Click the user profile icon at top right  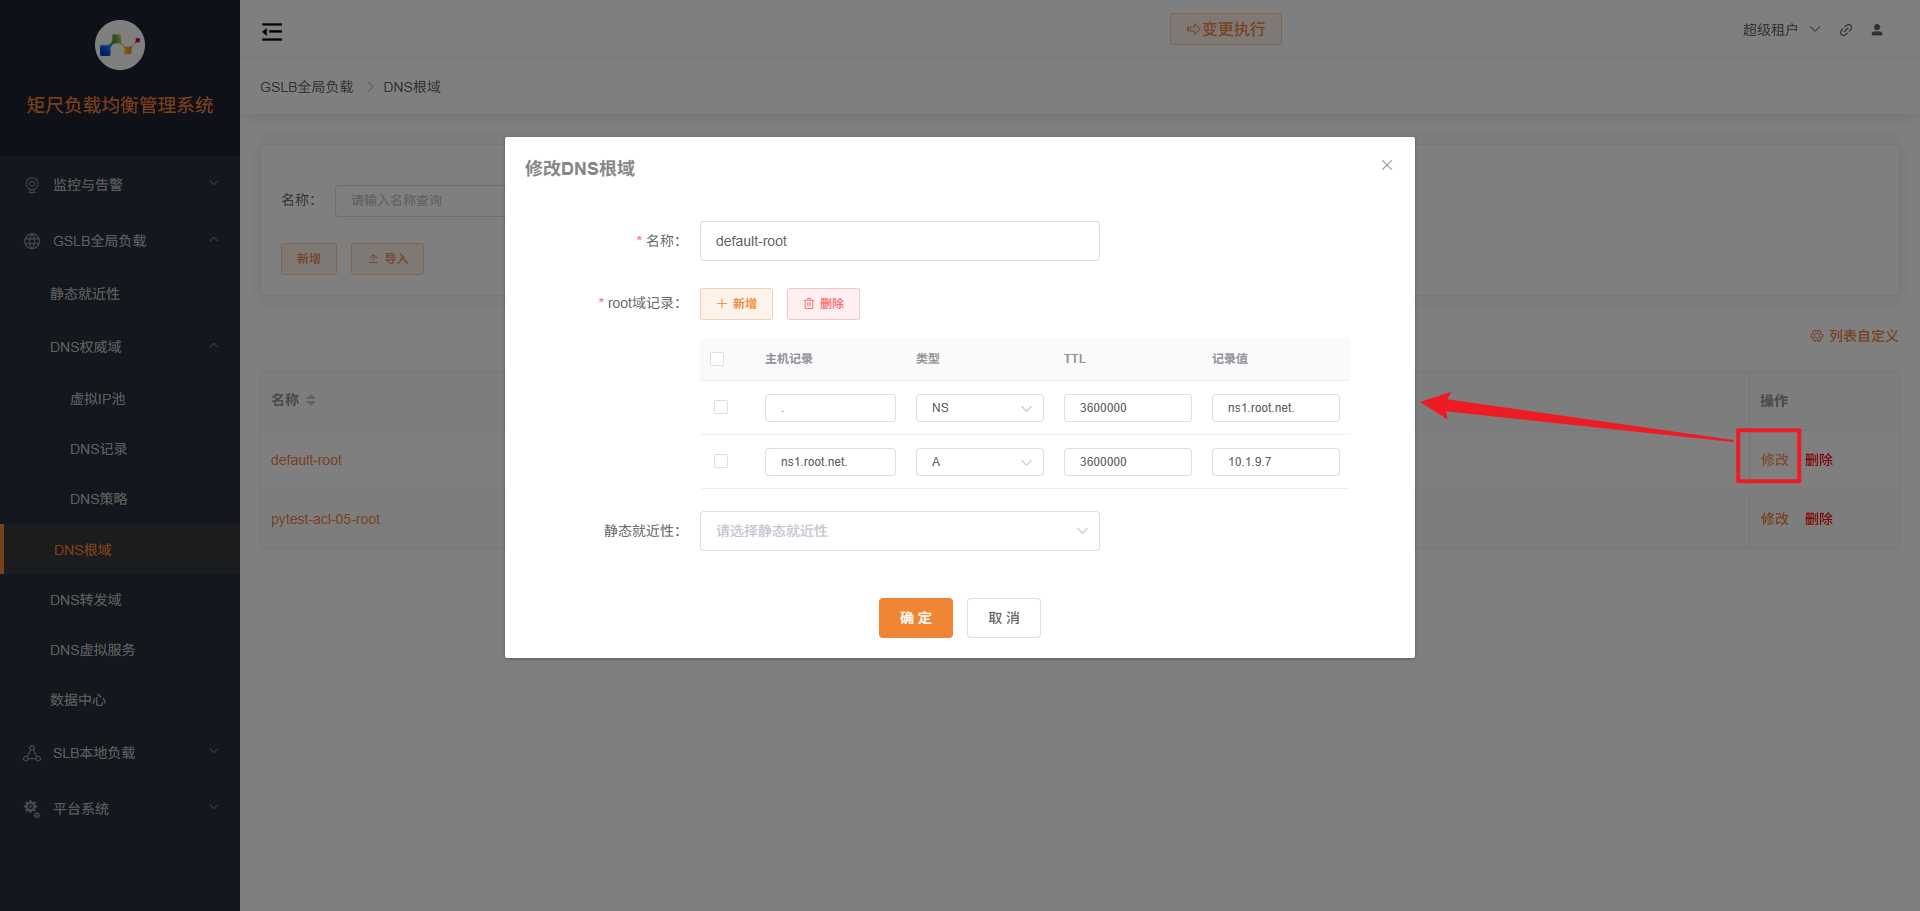pos(1876,29)
